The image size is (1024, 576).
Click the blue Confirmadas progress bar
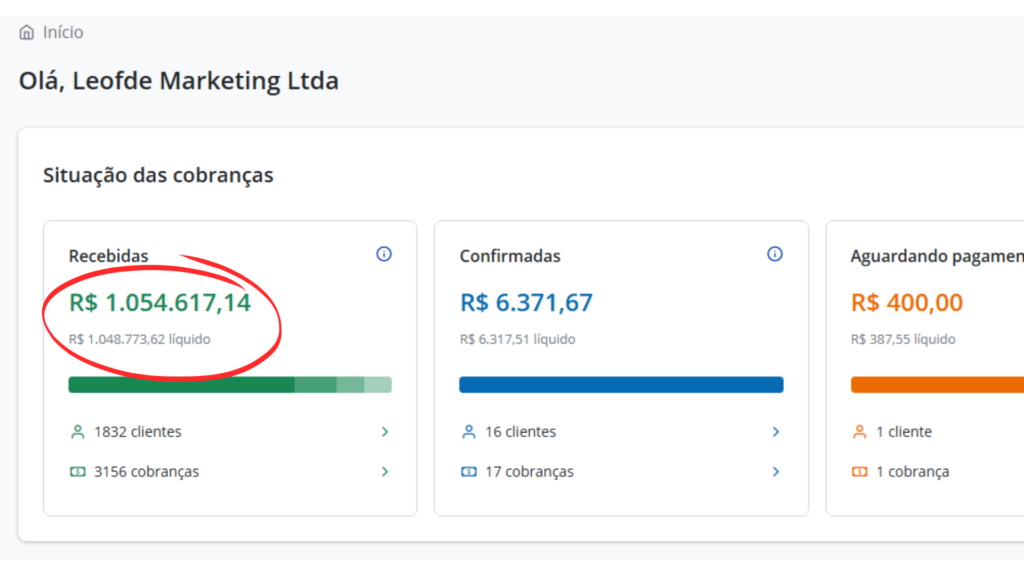click(x=621, y=385)
